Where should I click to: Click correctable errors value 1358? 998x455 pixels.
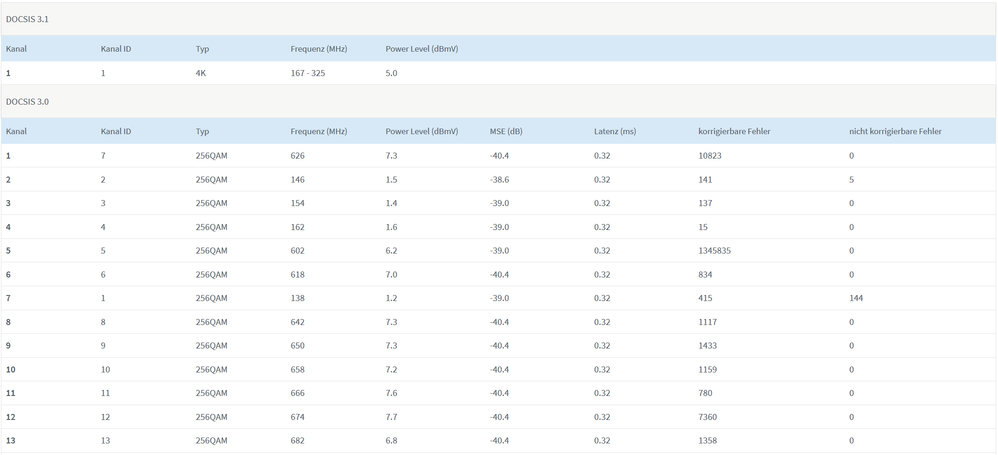point(708,441)
